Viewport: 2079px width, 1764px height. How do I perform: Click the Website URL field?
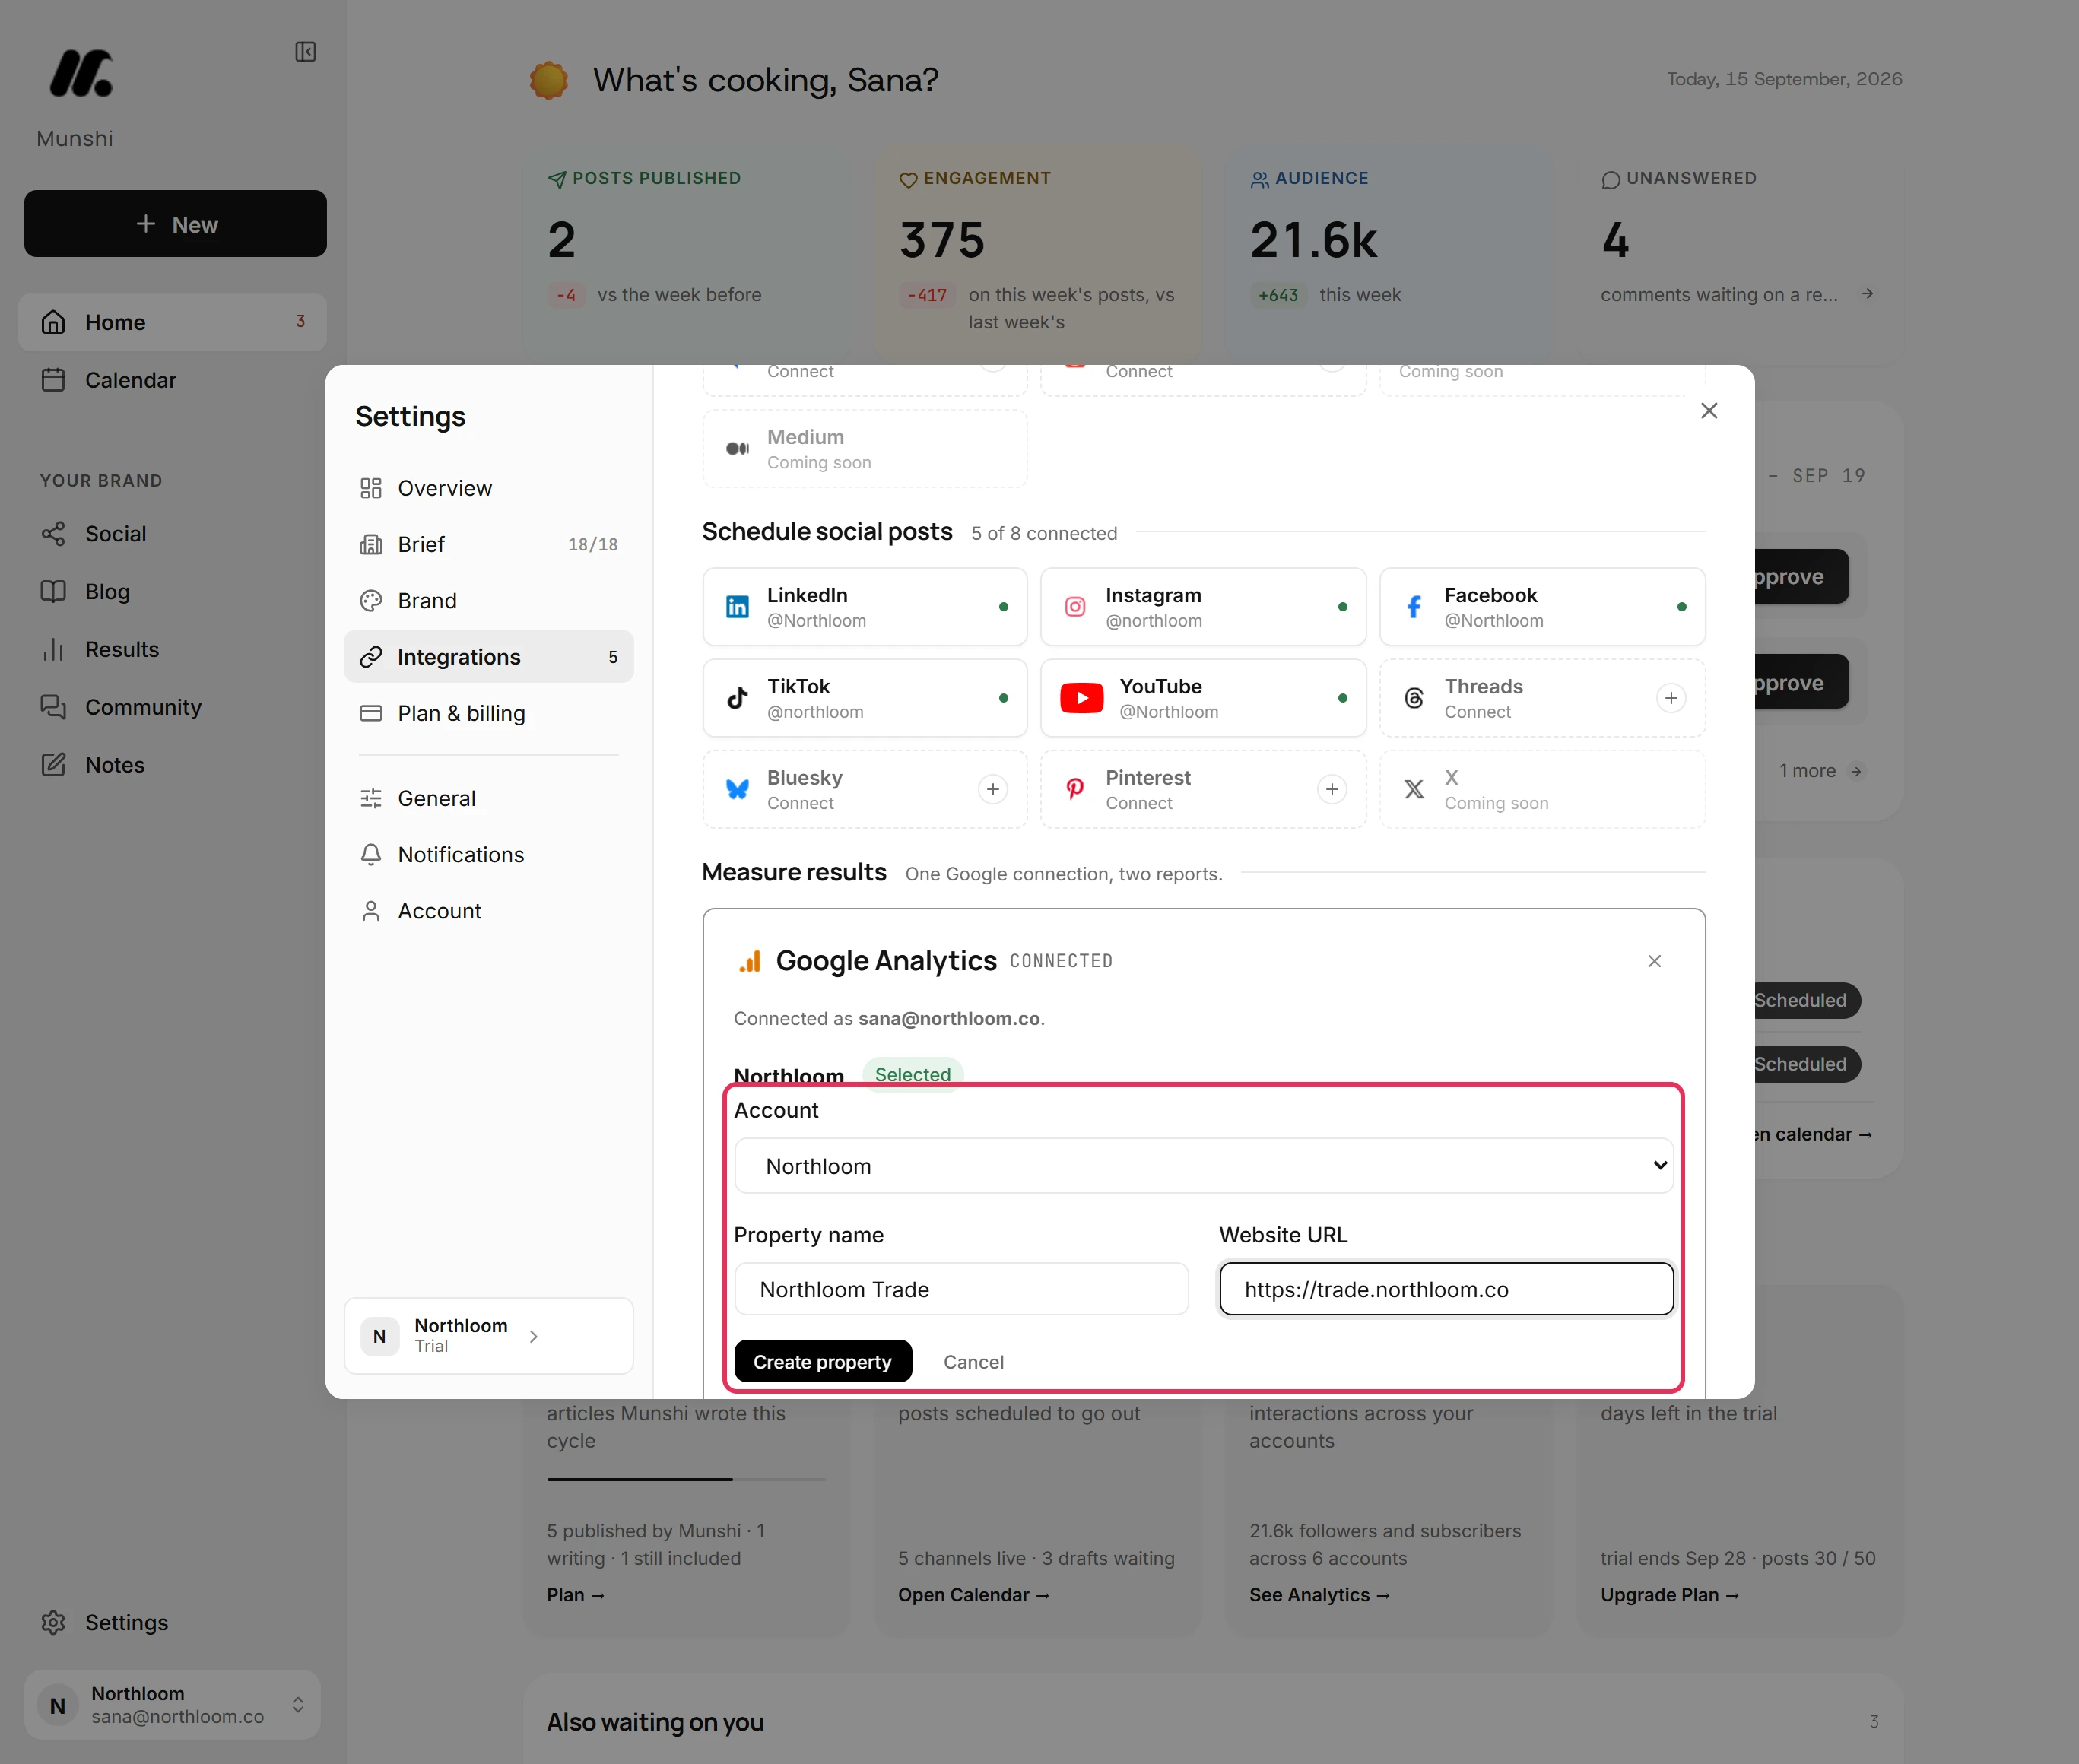click(x=1446, y=1289)
